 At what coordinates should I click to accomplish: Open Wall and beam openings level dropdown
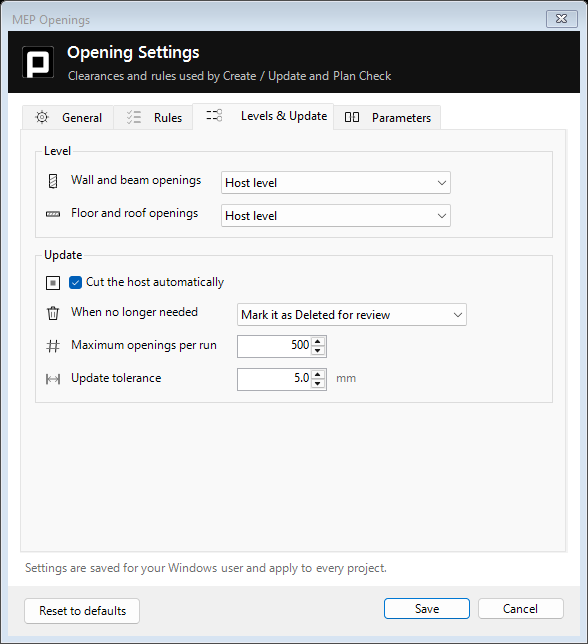click(336, 183)
